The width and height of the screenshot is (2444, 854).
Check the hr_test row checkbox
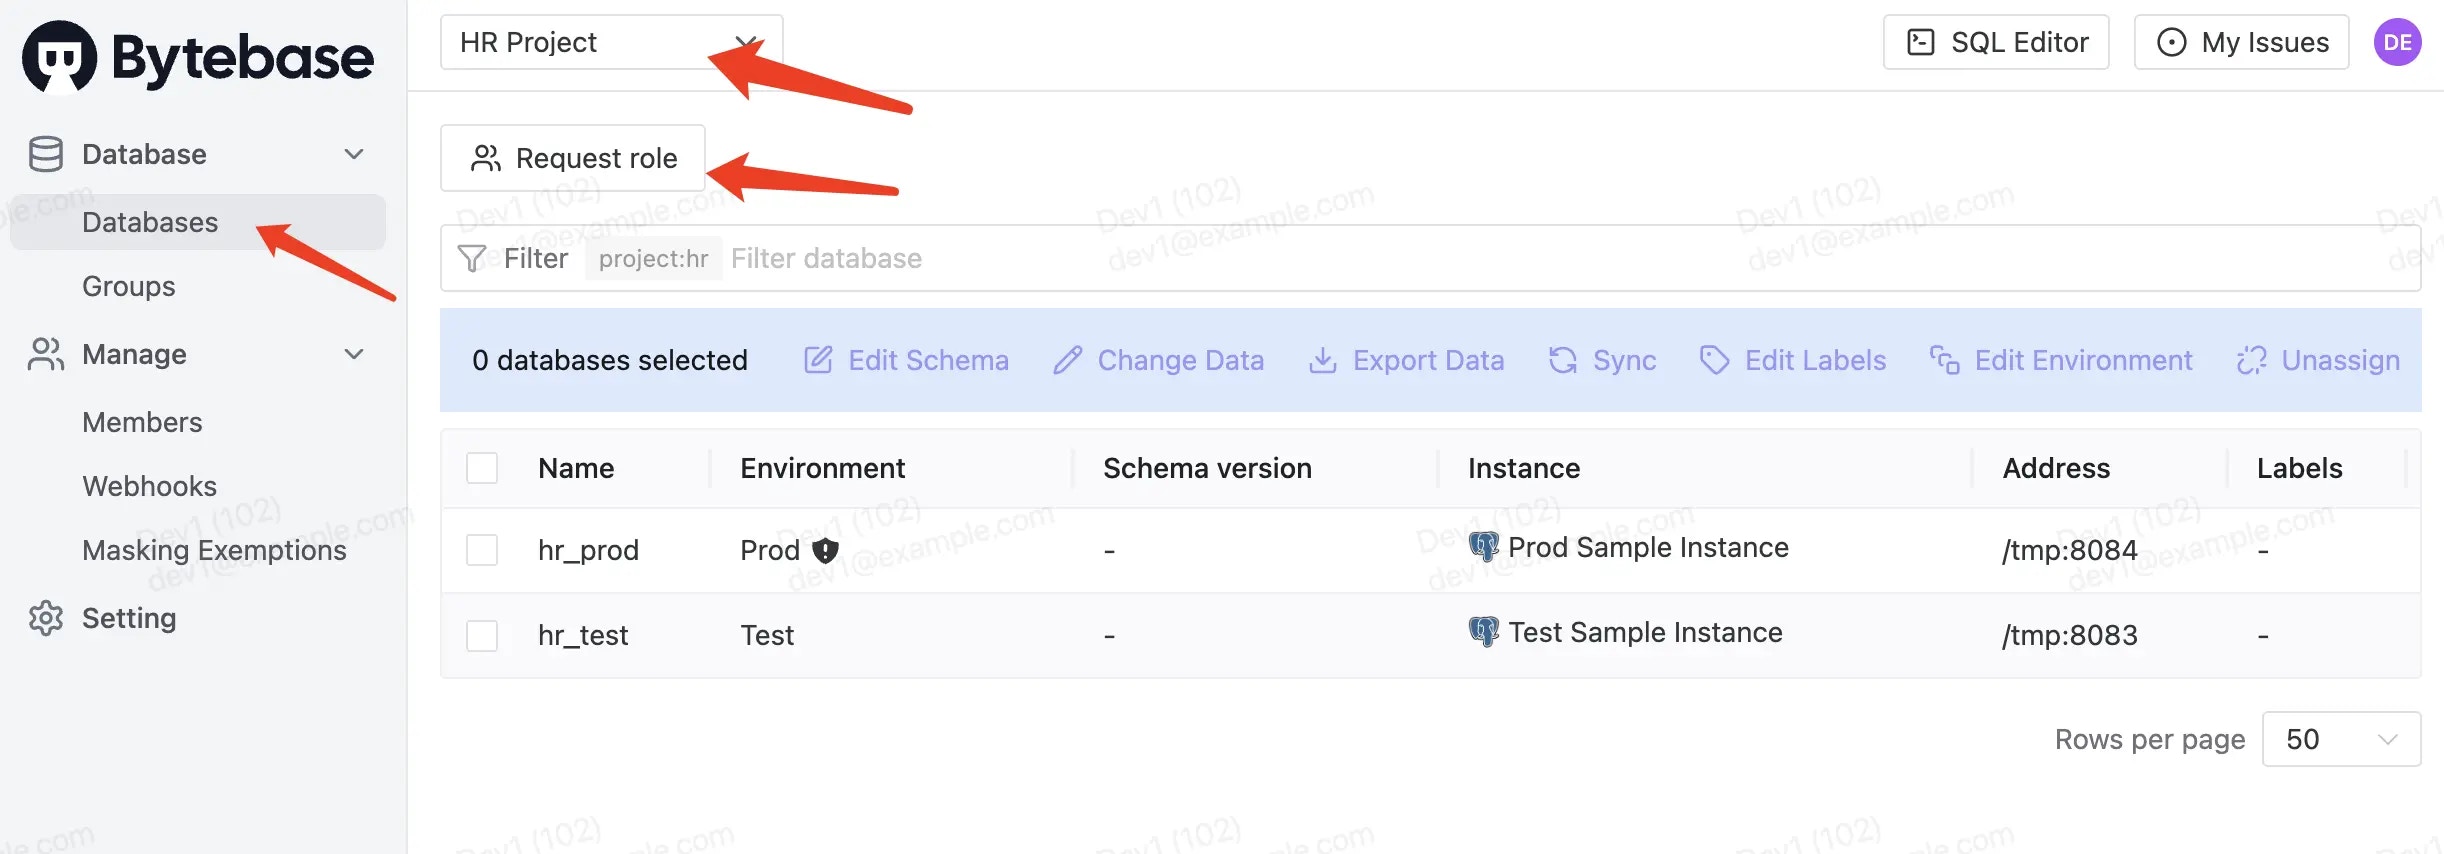[482, 635]
